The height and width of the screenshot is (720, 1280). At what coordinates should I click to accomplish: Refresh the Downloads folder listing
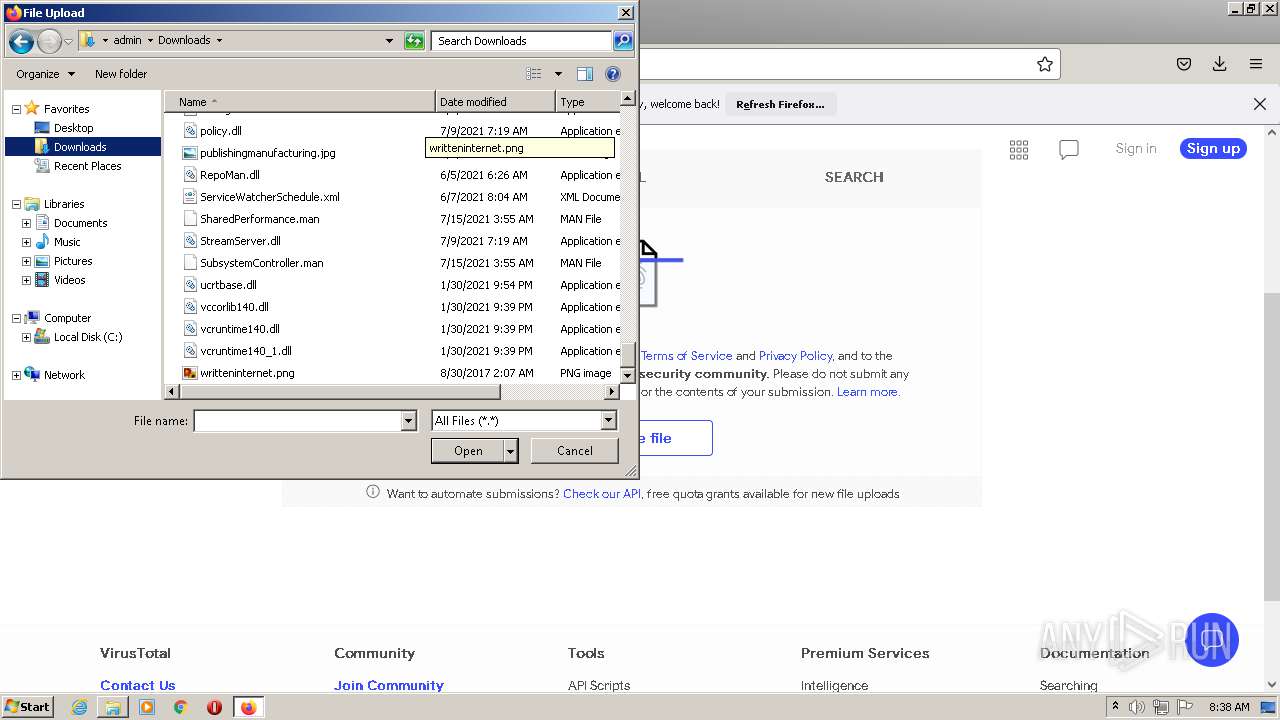coord(414,41)
